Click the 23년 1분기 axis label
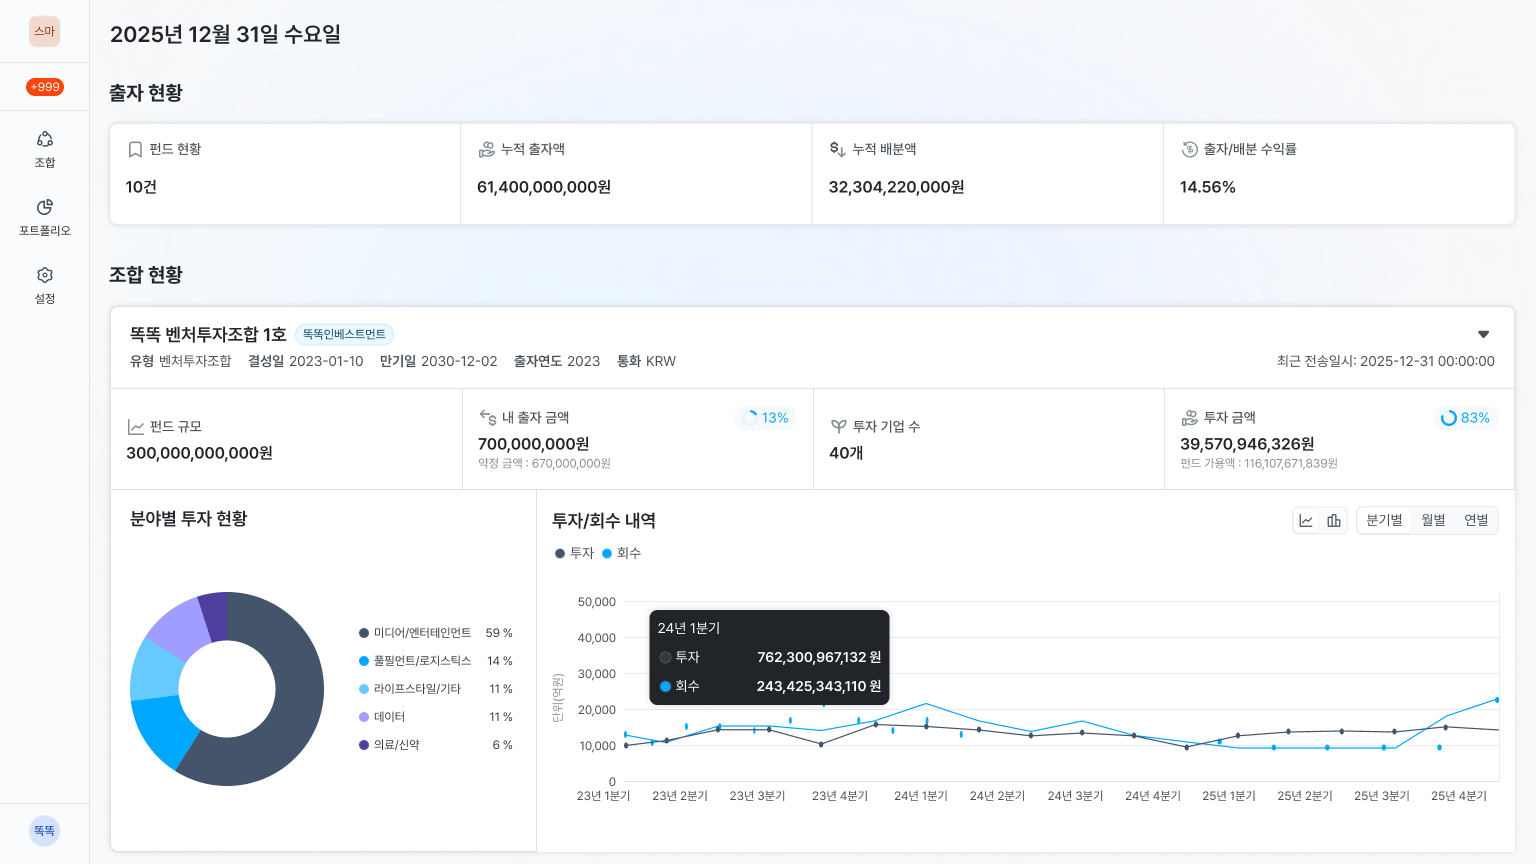Viewport: 1536px width, 864px height. [603, 796]
